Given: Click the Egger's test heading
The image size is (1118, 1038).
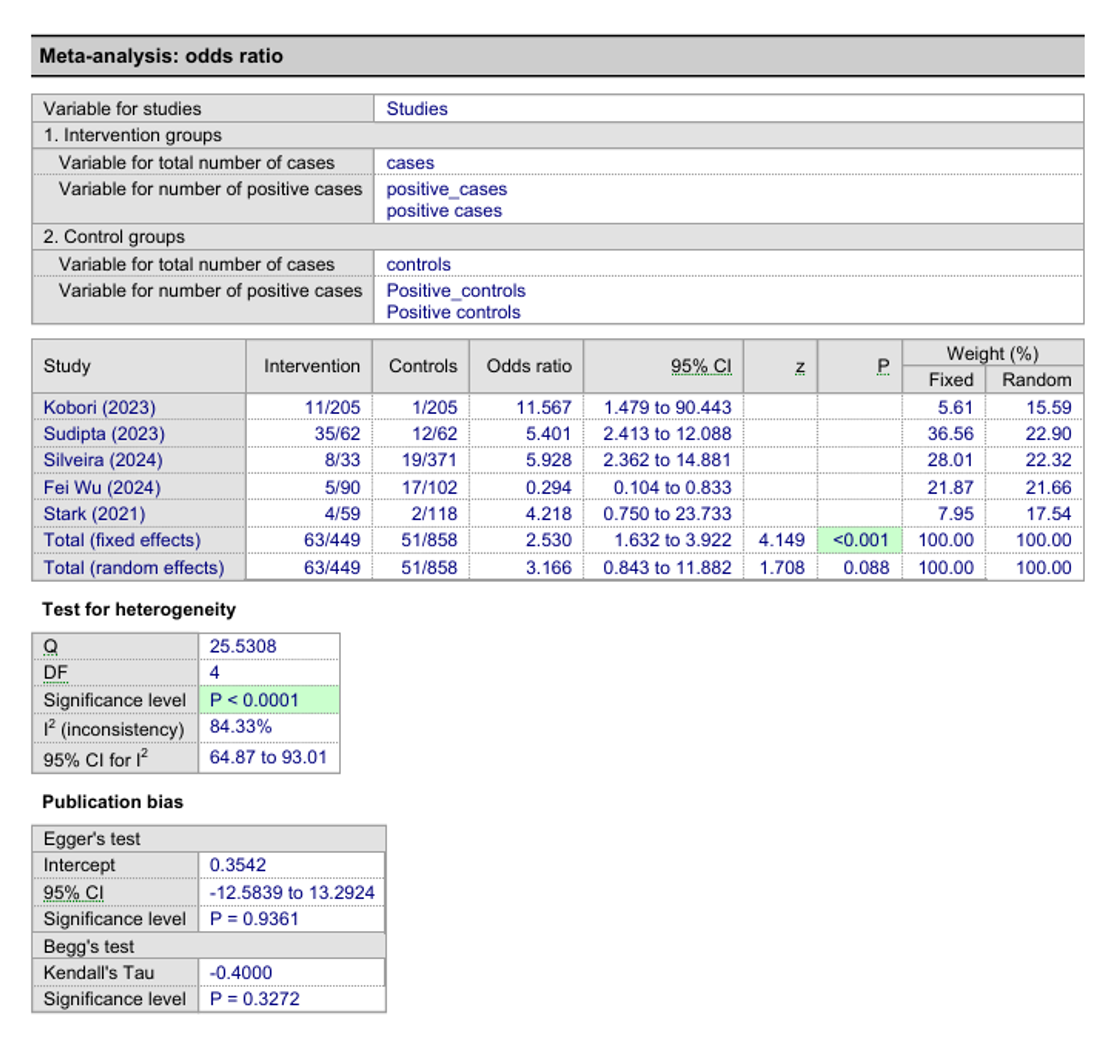Looking at the screenshot, I should pos(92,838).
